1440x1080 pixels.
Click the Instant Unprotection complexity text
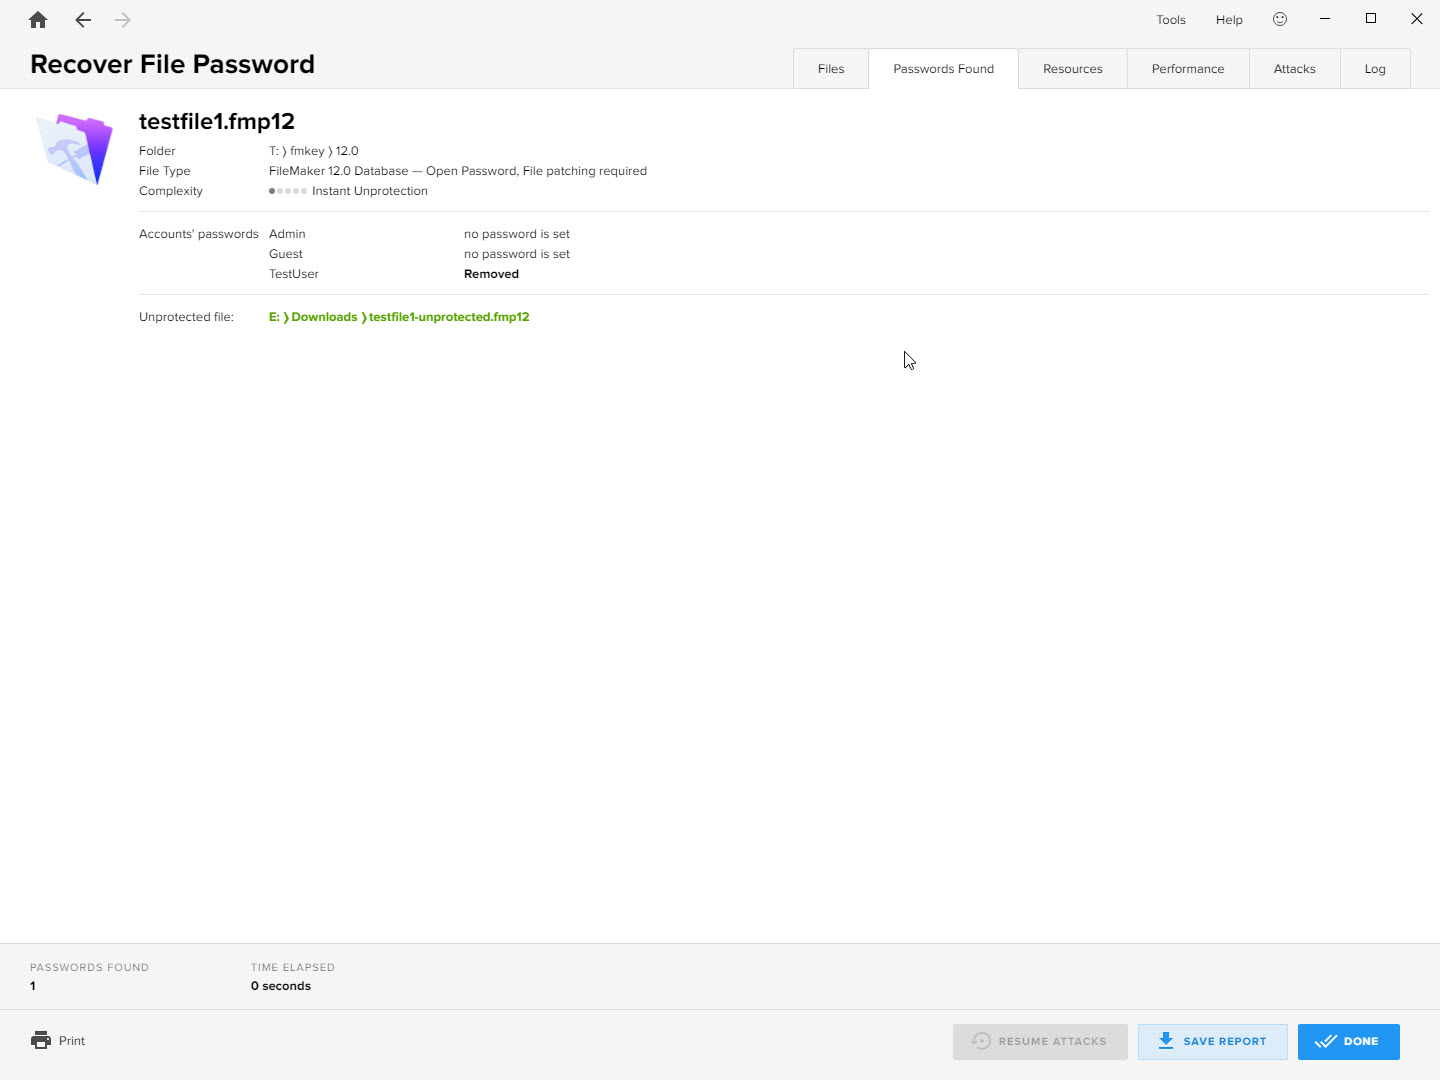pos(370,191)
